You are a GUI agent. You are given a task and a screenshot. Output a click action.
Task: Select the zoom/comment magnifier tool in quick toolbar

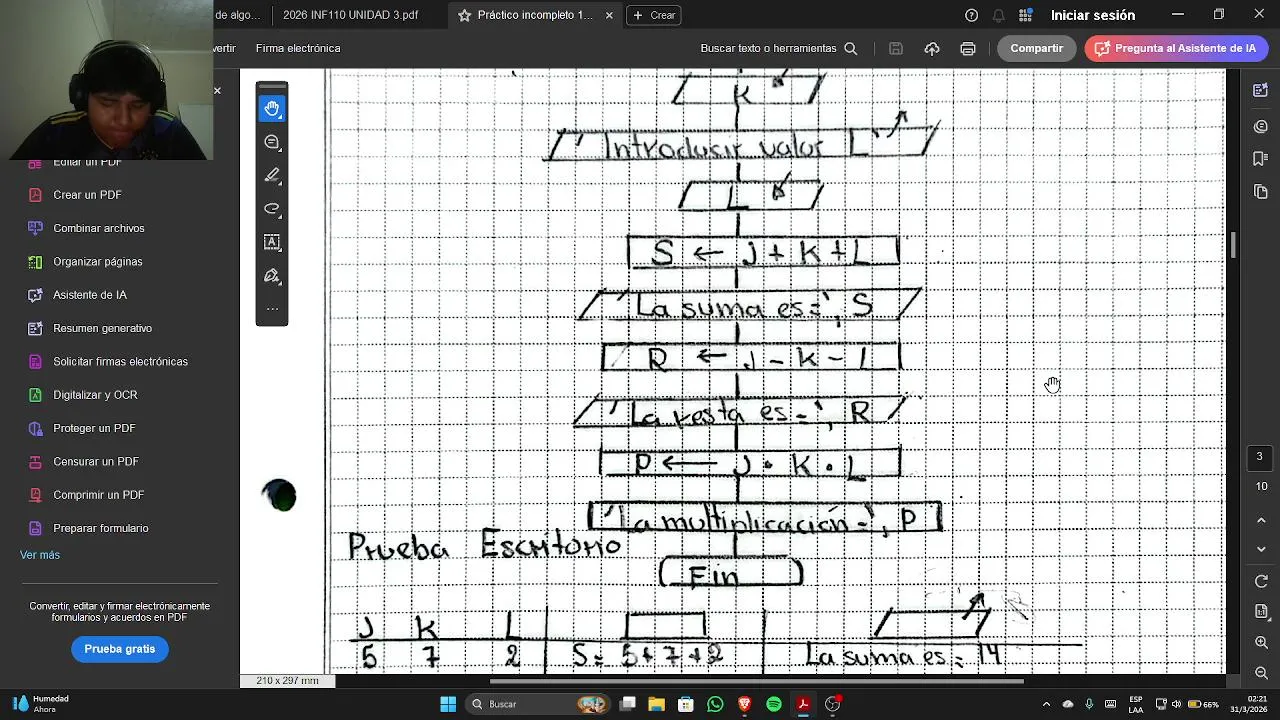(272, 142)
